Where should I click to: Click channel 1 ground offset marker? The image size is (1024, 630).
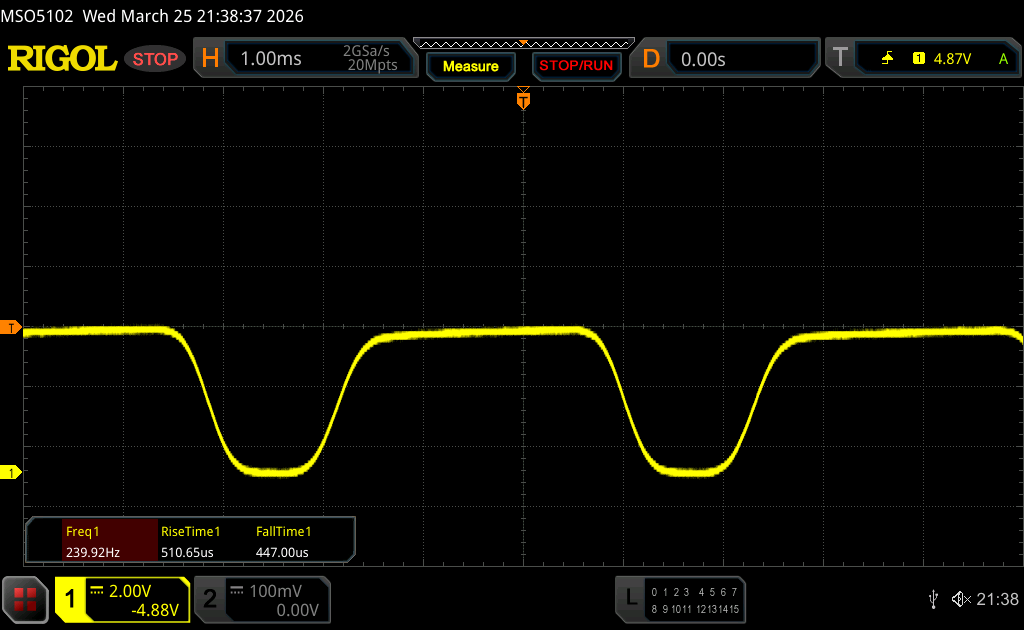click(x=11, y=472)
